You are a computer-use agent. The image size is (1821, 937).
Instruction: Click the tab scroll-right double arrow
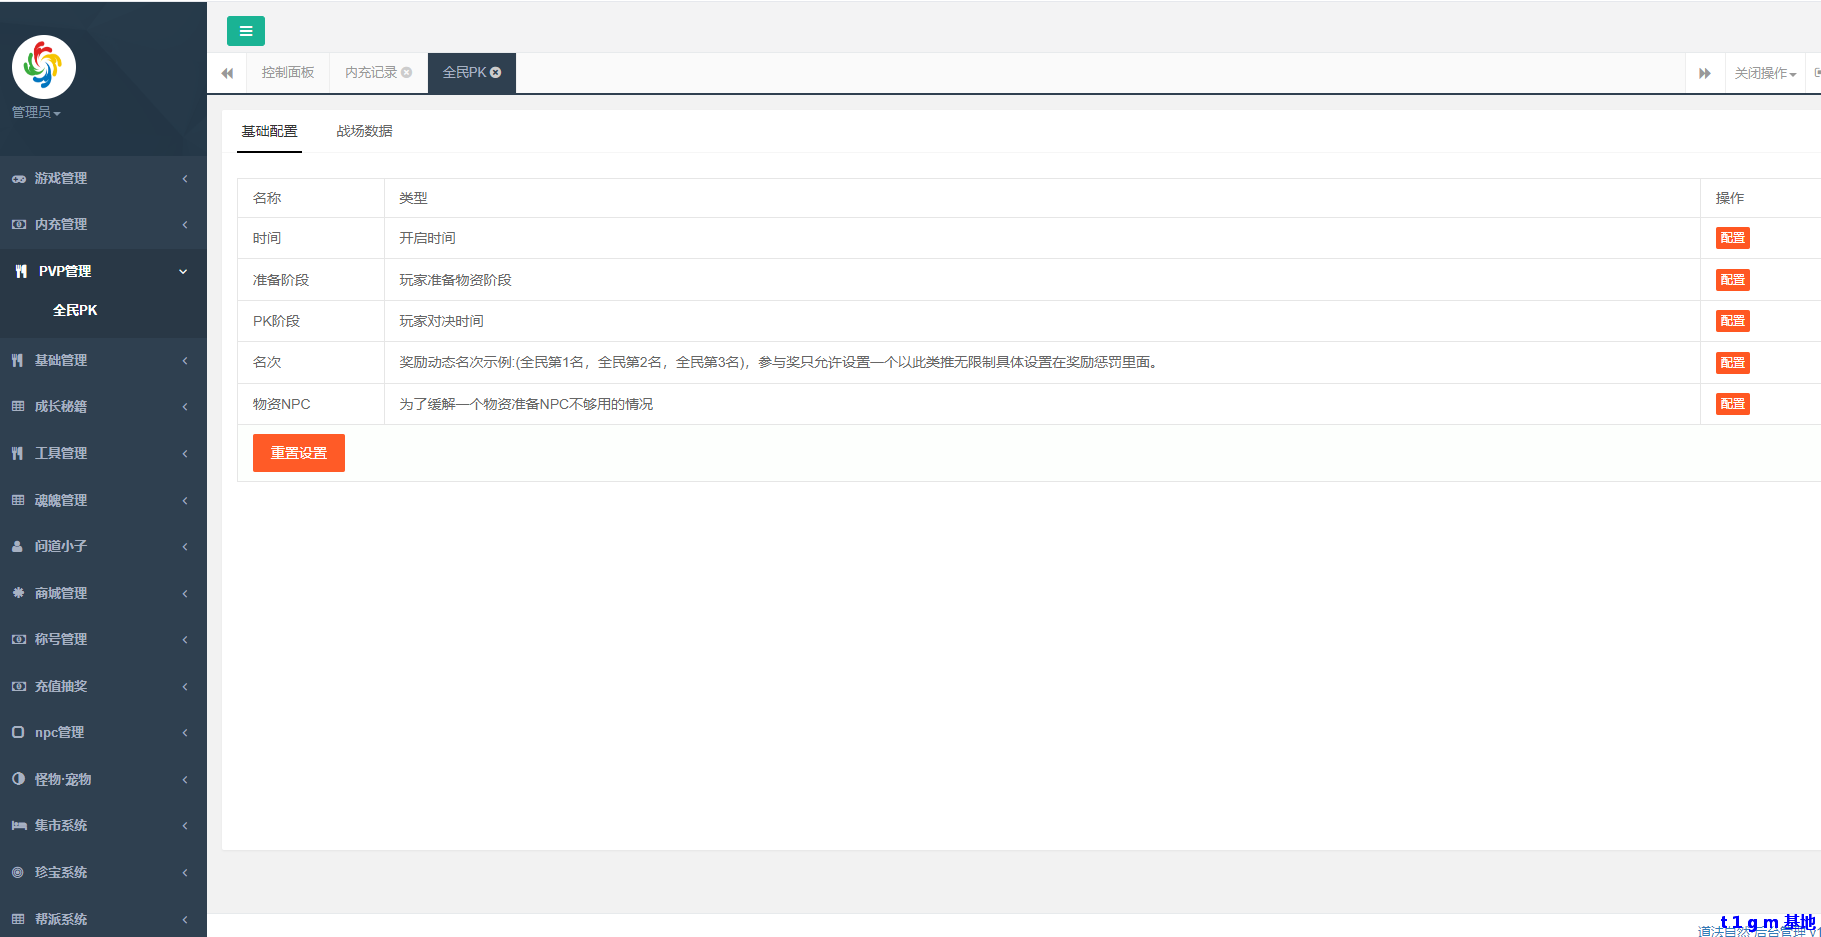click(x=1704, y=73)
